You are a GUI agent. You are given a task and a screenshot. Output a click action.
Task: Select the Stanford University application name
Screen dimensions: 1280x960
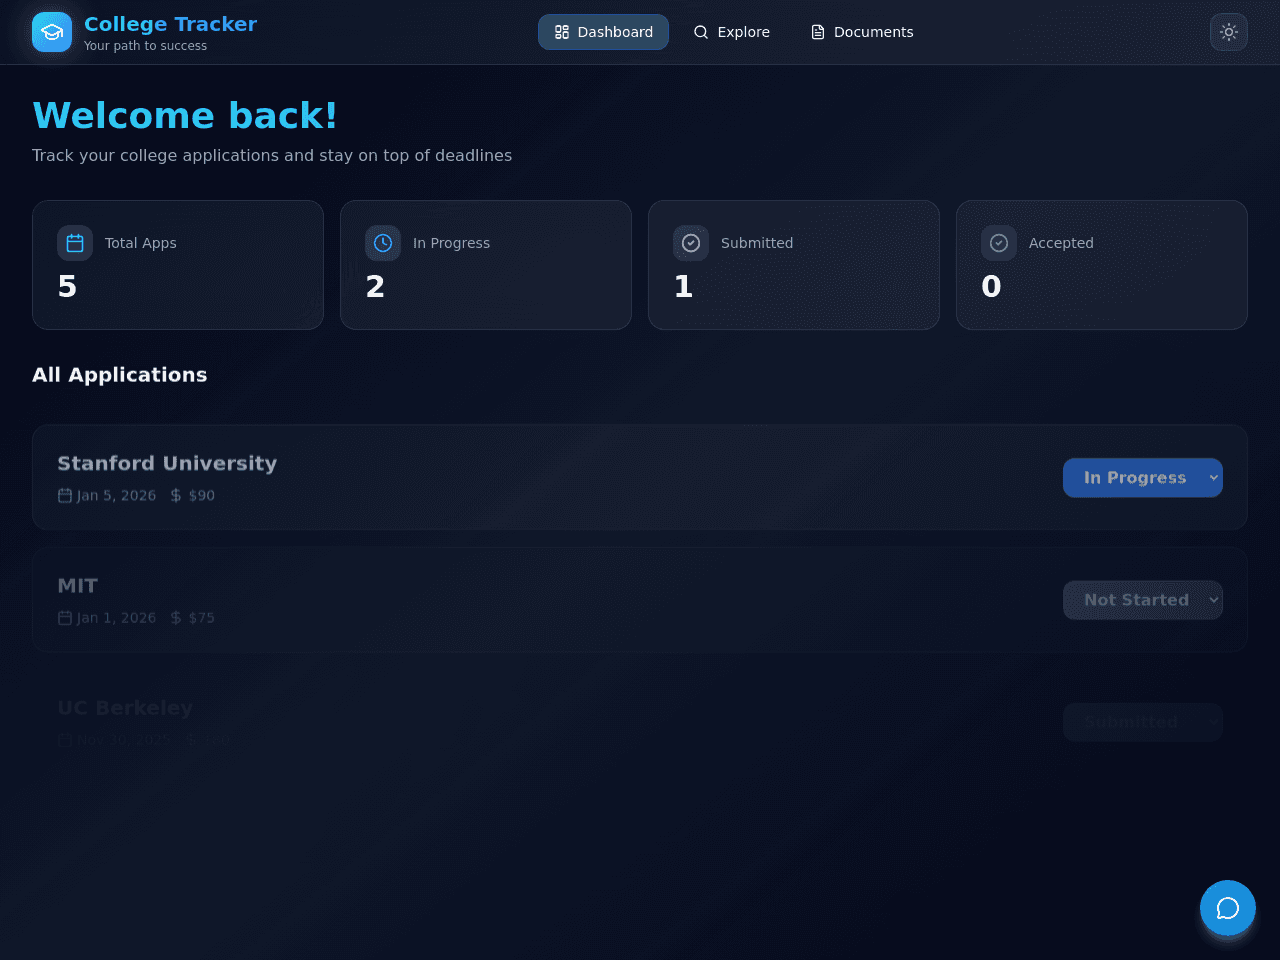coord(167,463)
